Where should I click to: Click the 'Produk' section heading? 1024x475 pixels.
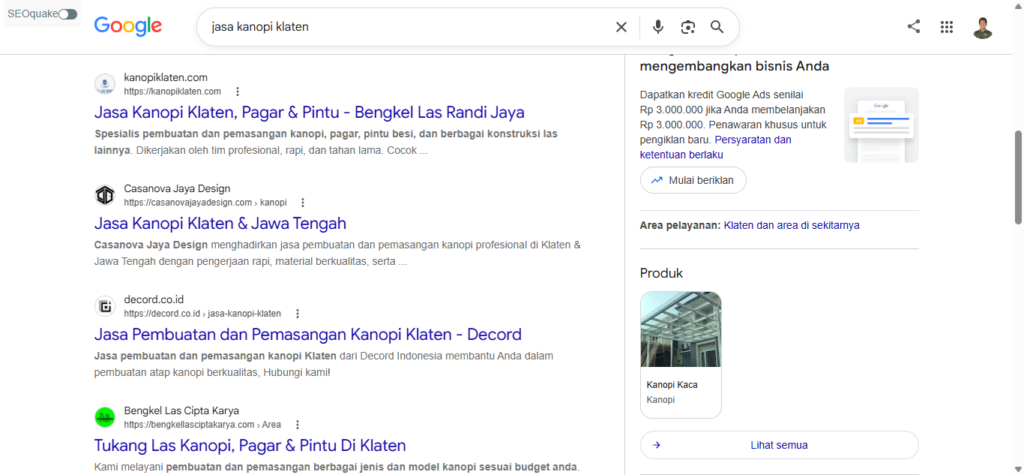(662, 273)
